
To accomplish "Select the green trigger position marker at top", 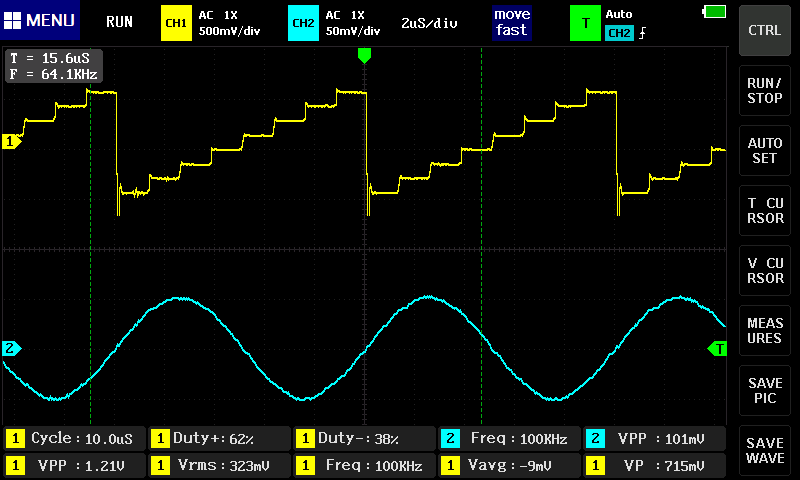I will 364,56.
